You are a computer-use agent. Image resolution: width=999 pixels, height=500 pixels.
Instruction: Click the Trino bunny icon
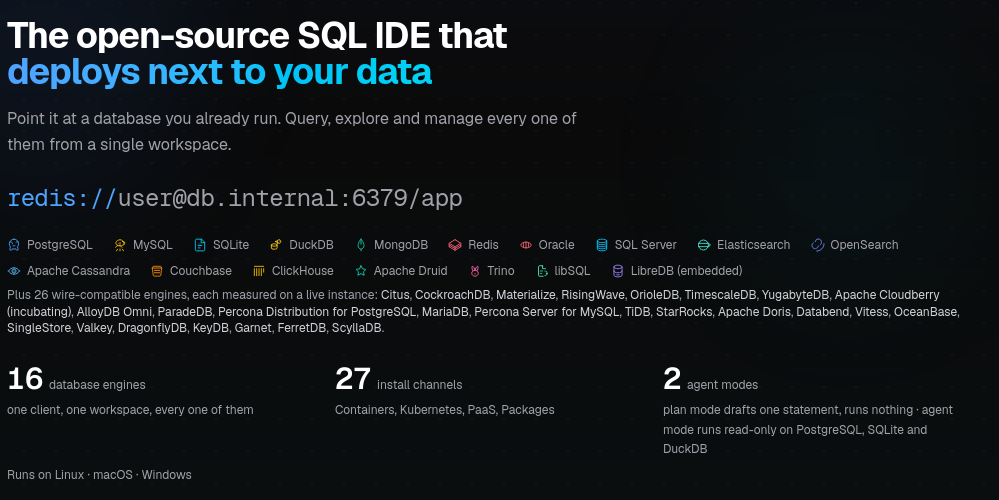click(475, 271)
